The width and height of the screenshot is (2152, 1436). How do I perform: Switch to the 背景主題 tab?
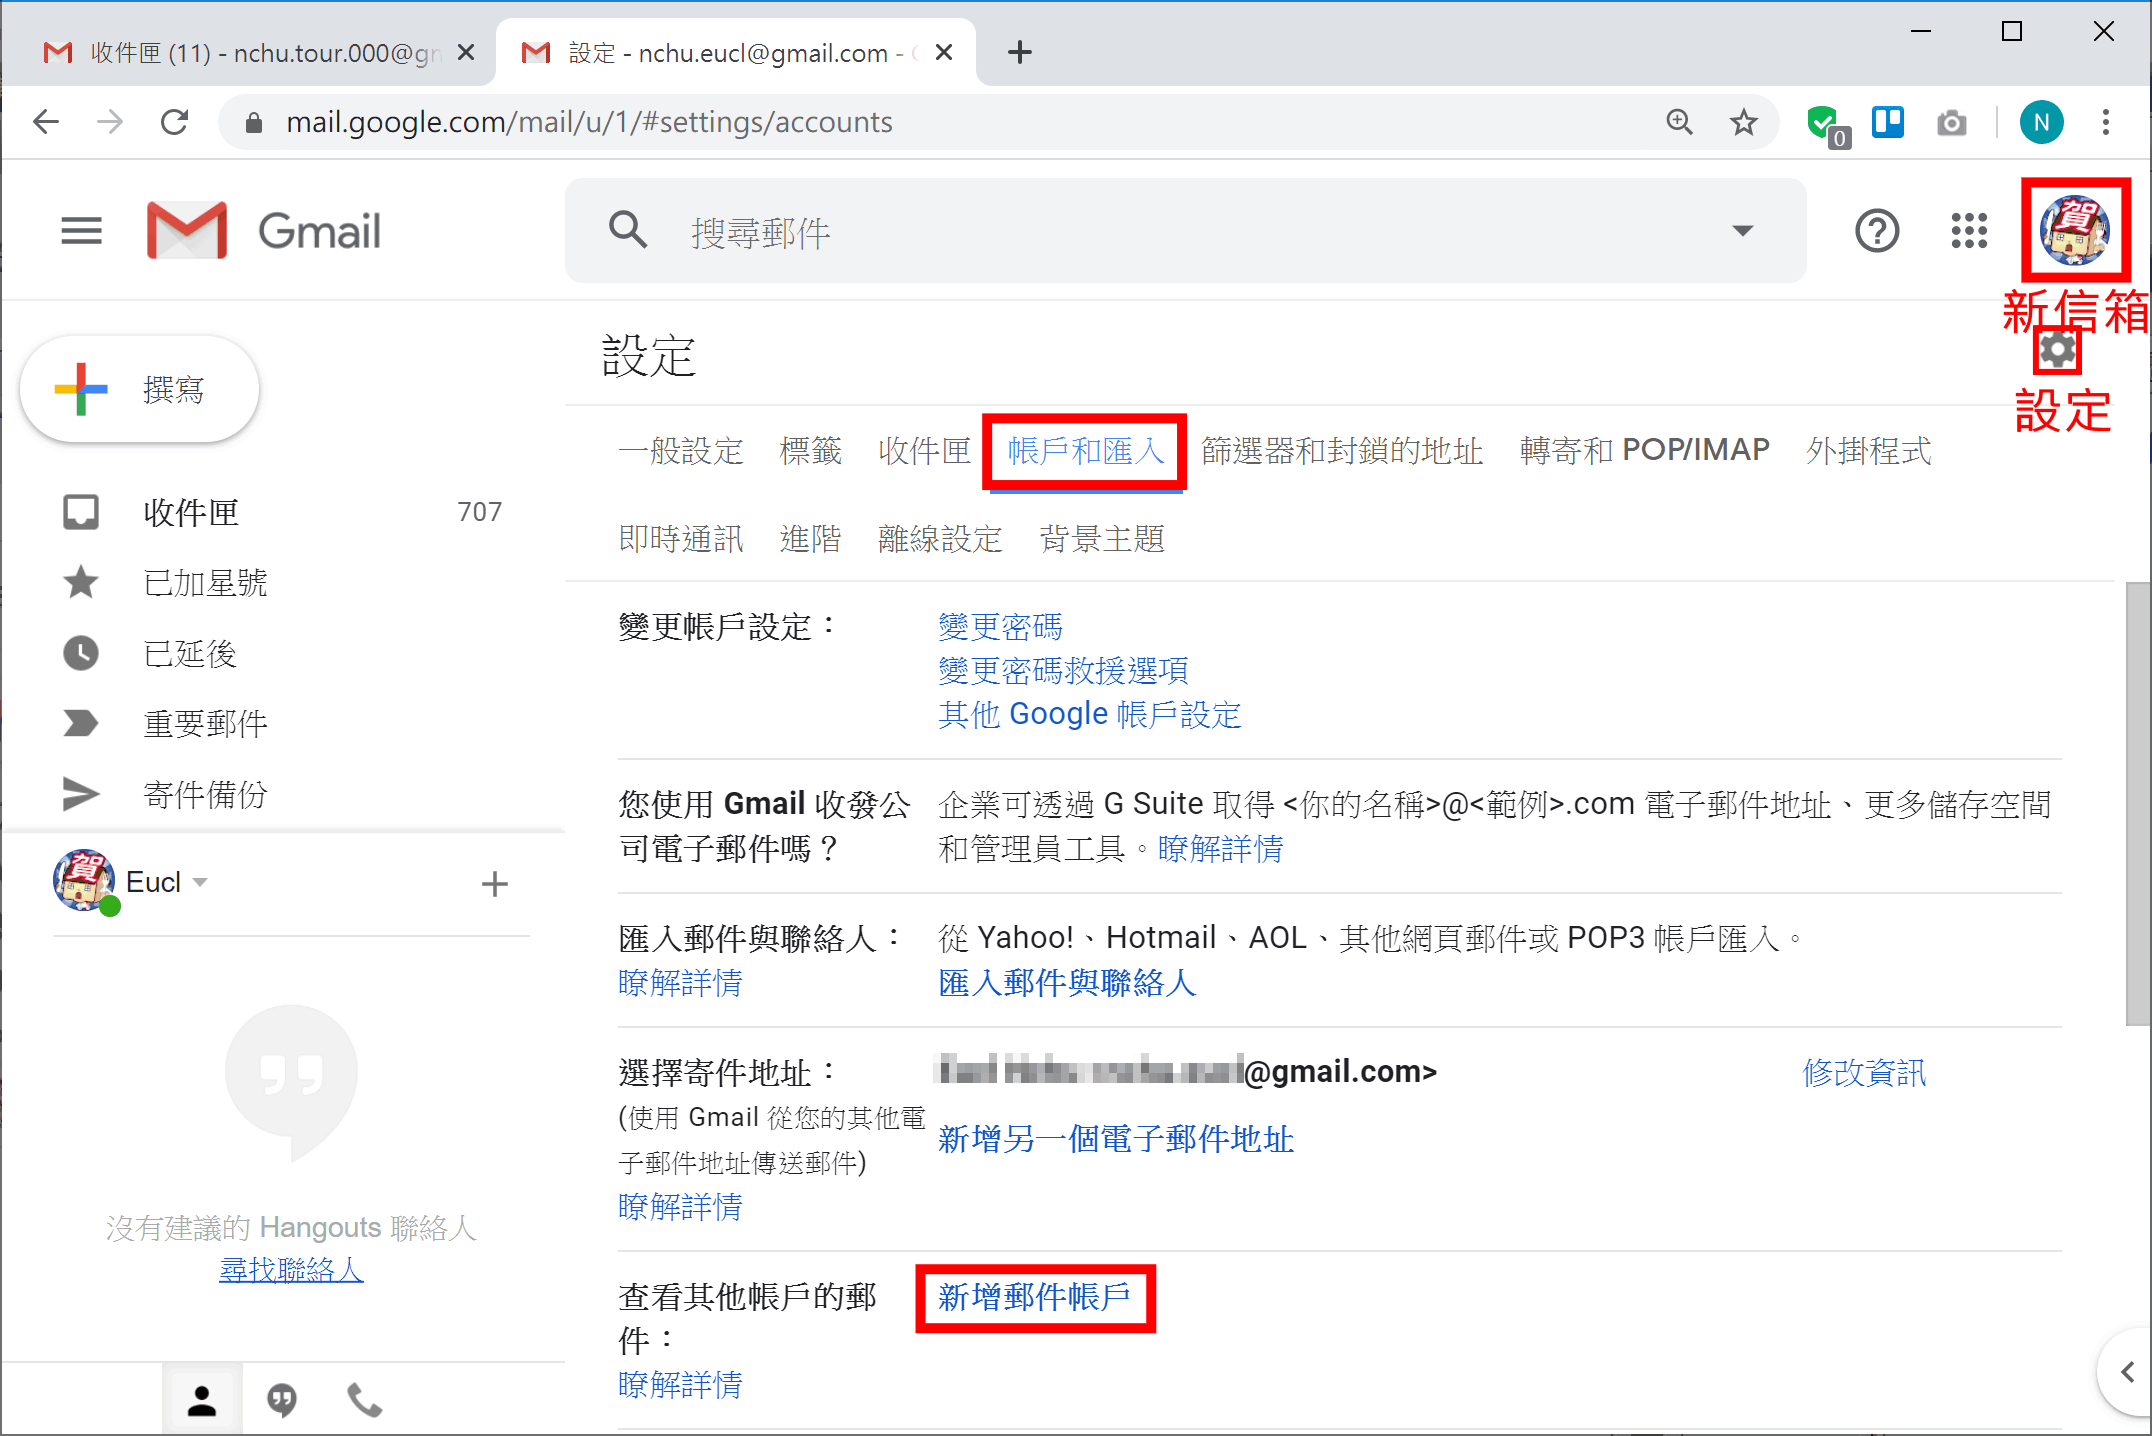click(1102, 539)
